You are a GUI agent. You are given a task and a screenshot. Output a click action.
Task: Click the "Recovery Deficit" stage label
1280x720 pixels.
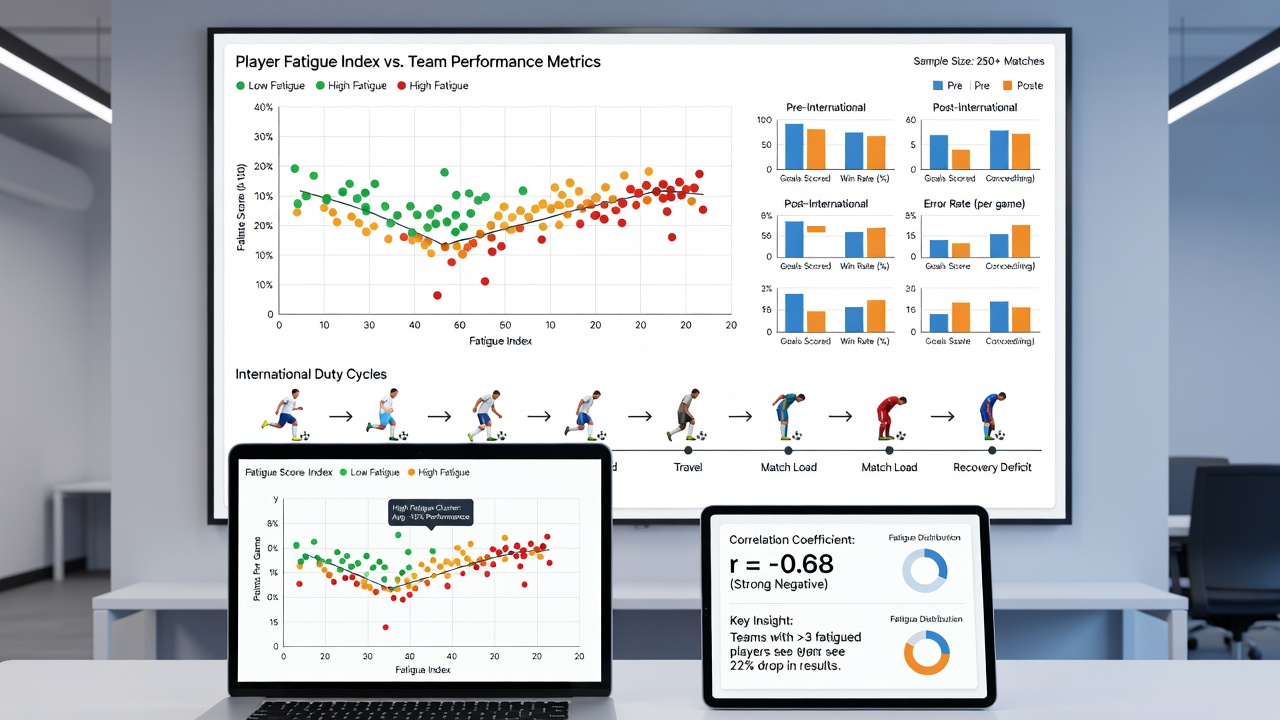(x=992, y=467)
